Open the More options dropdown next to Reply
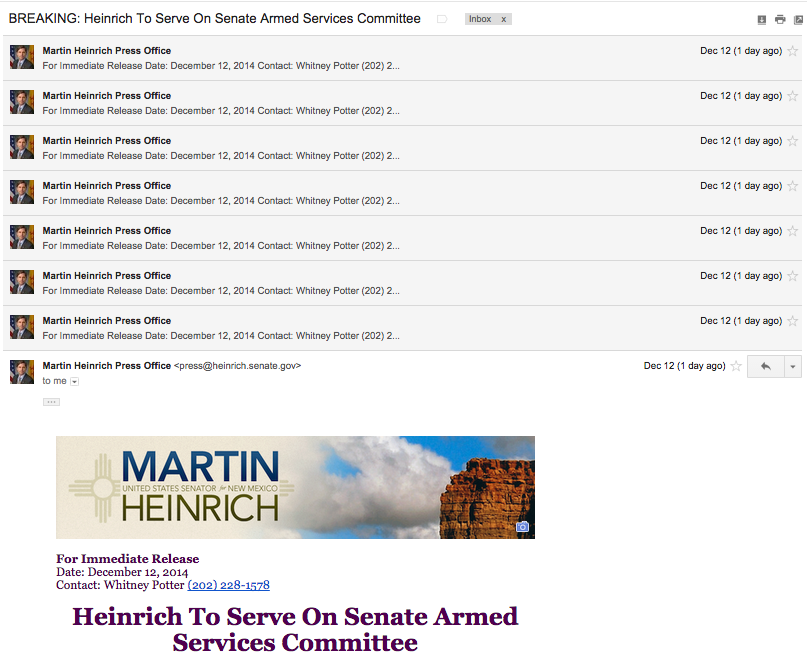The image size is (807, 666). point(793,366)
